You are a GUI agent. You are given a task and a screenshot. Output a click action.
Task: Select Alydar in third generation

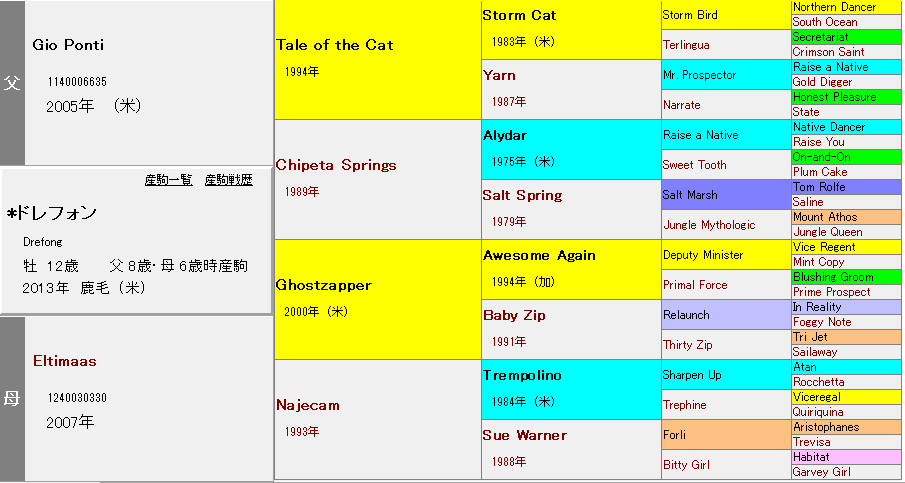tap(504, 135)
